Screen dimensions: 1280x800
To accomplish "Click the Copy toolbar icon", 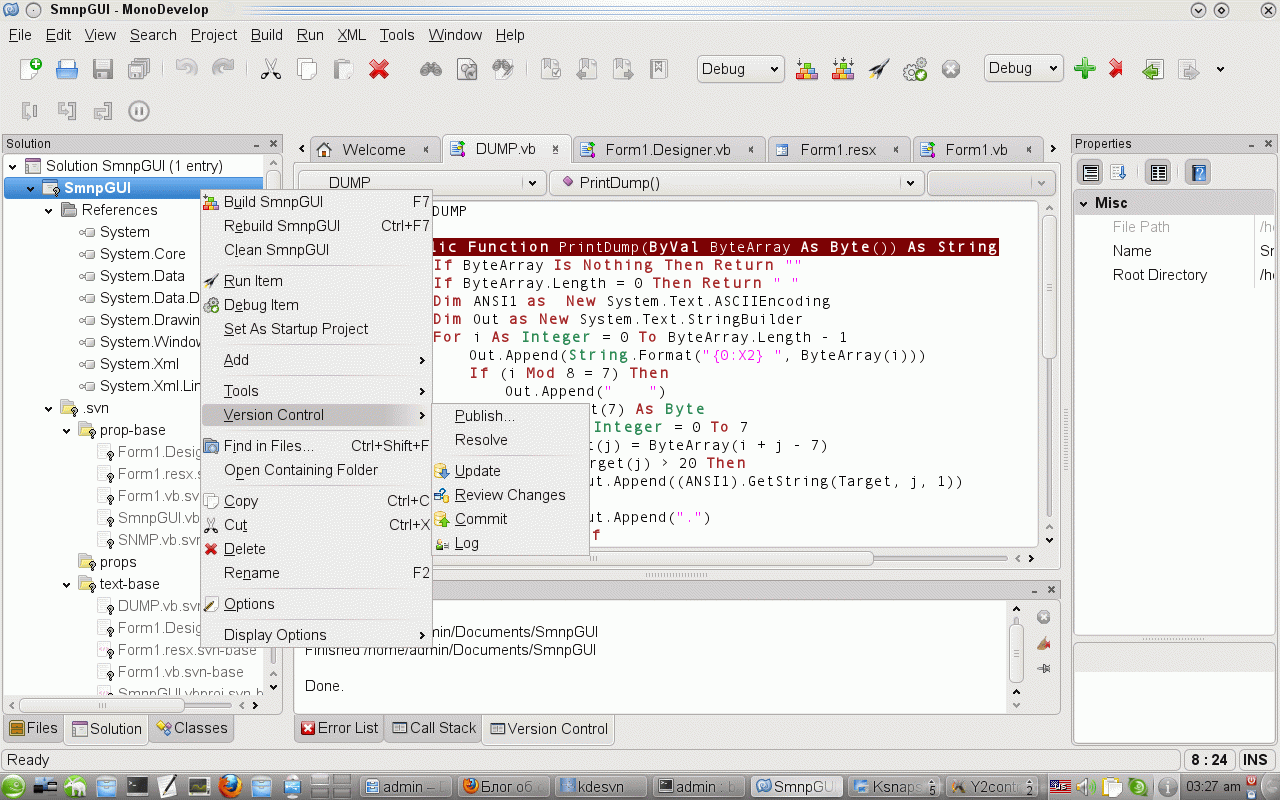I will pyautogui.click(x=306, y=69).
